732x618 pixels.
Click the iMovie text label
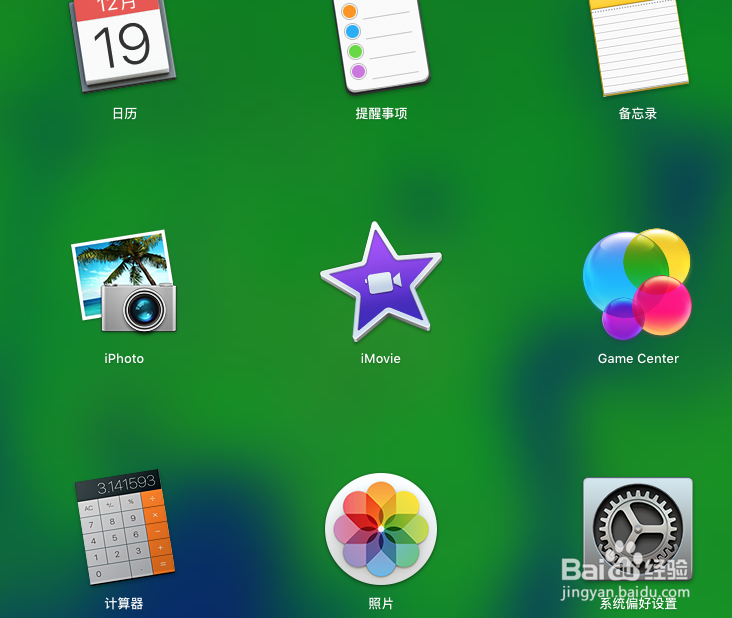pos(381,358)
